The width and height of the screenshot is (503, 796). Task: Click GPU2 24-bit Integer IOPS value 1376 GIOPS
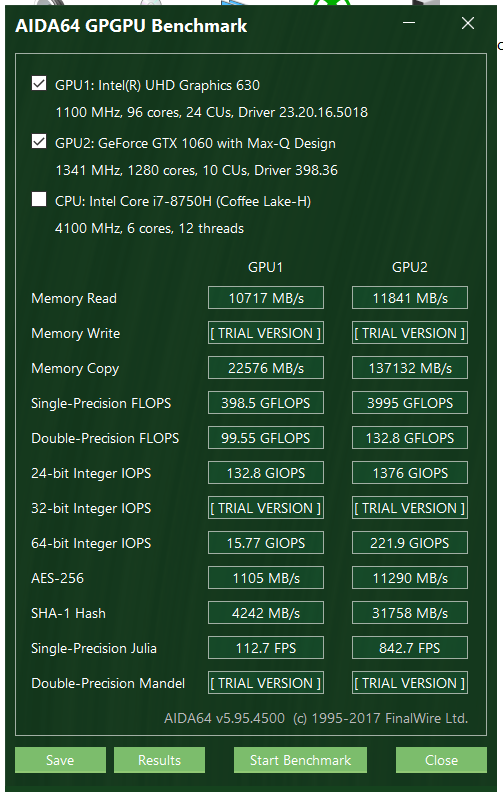pyautogui.click(x=410, y=473)
